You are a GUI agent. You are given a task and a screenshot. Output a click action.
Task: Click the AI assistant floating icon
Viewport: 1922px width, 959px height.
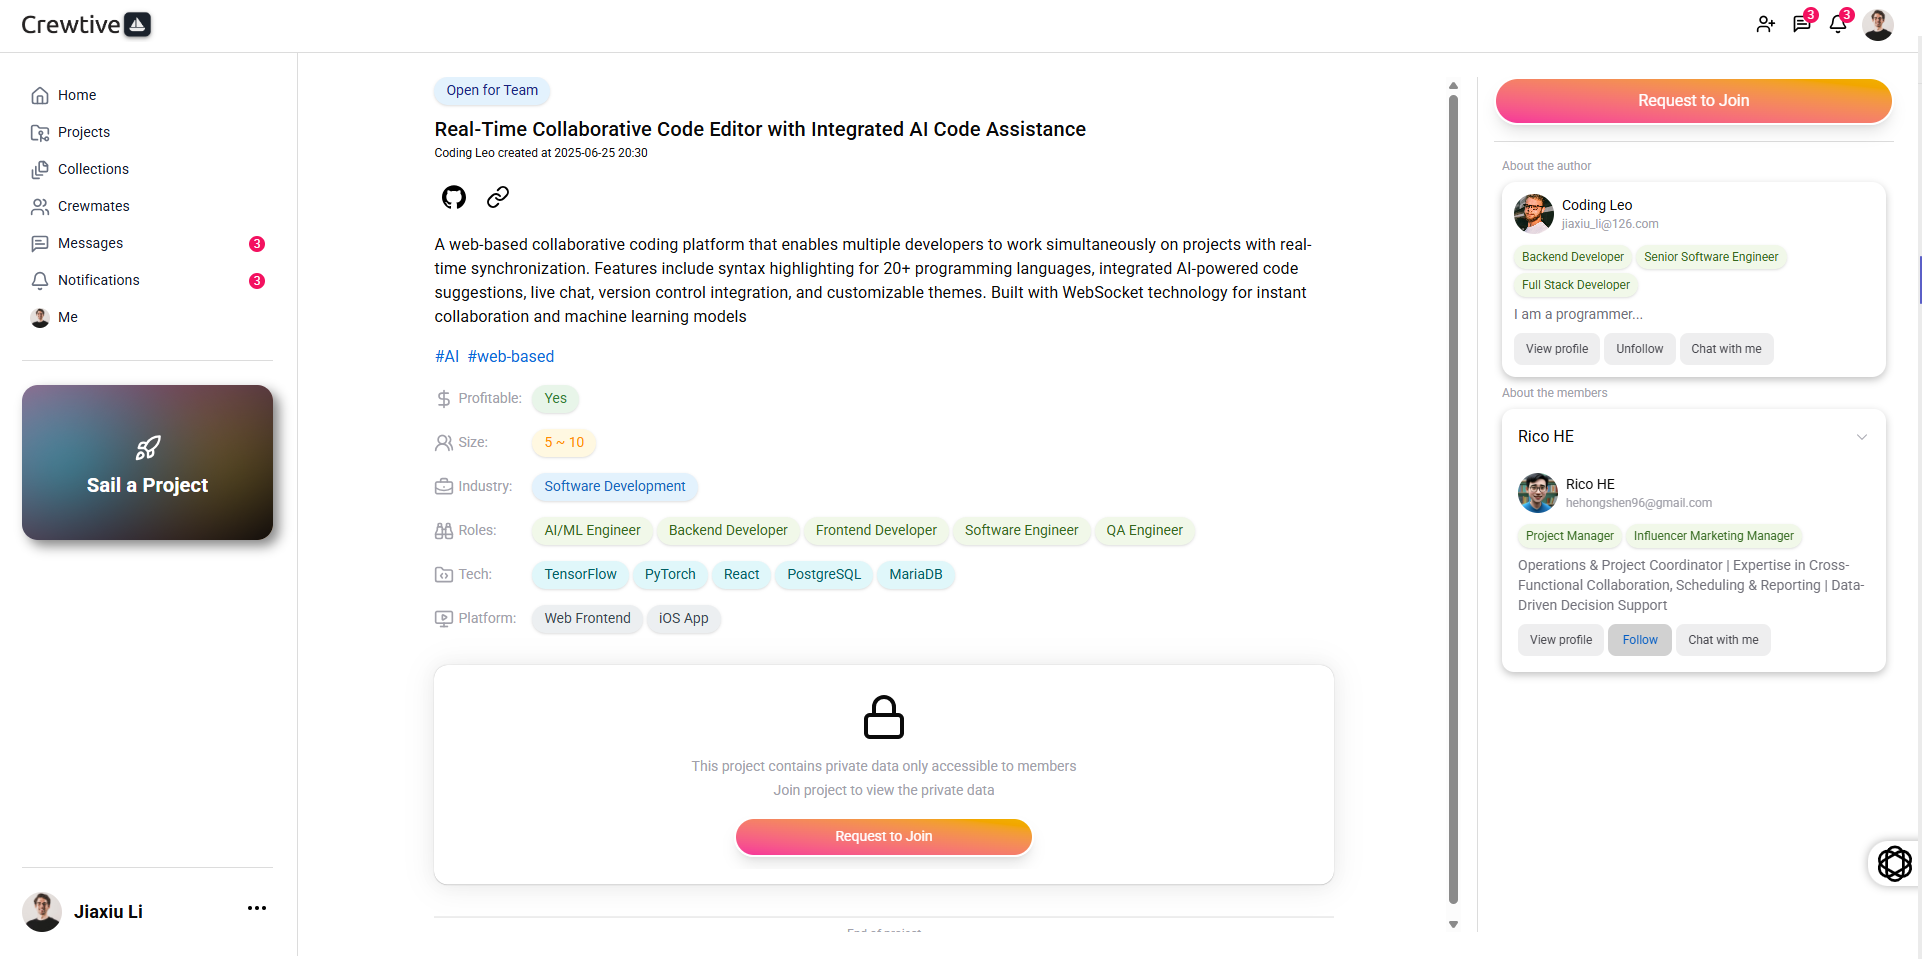click(x=1894, y=863)
